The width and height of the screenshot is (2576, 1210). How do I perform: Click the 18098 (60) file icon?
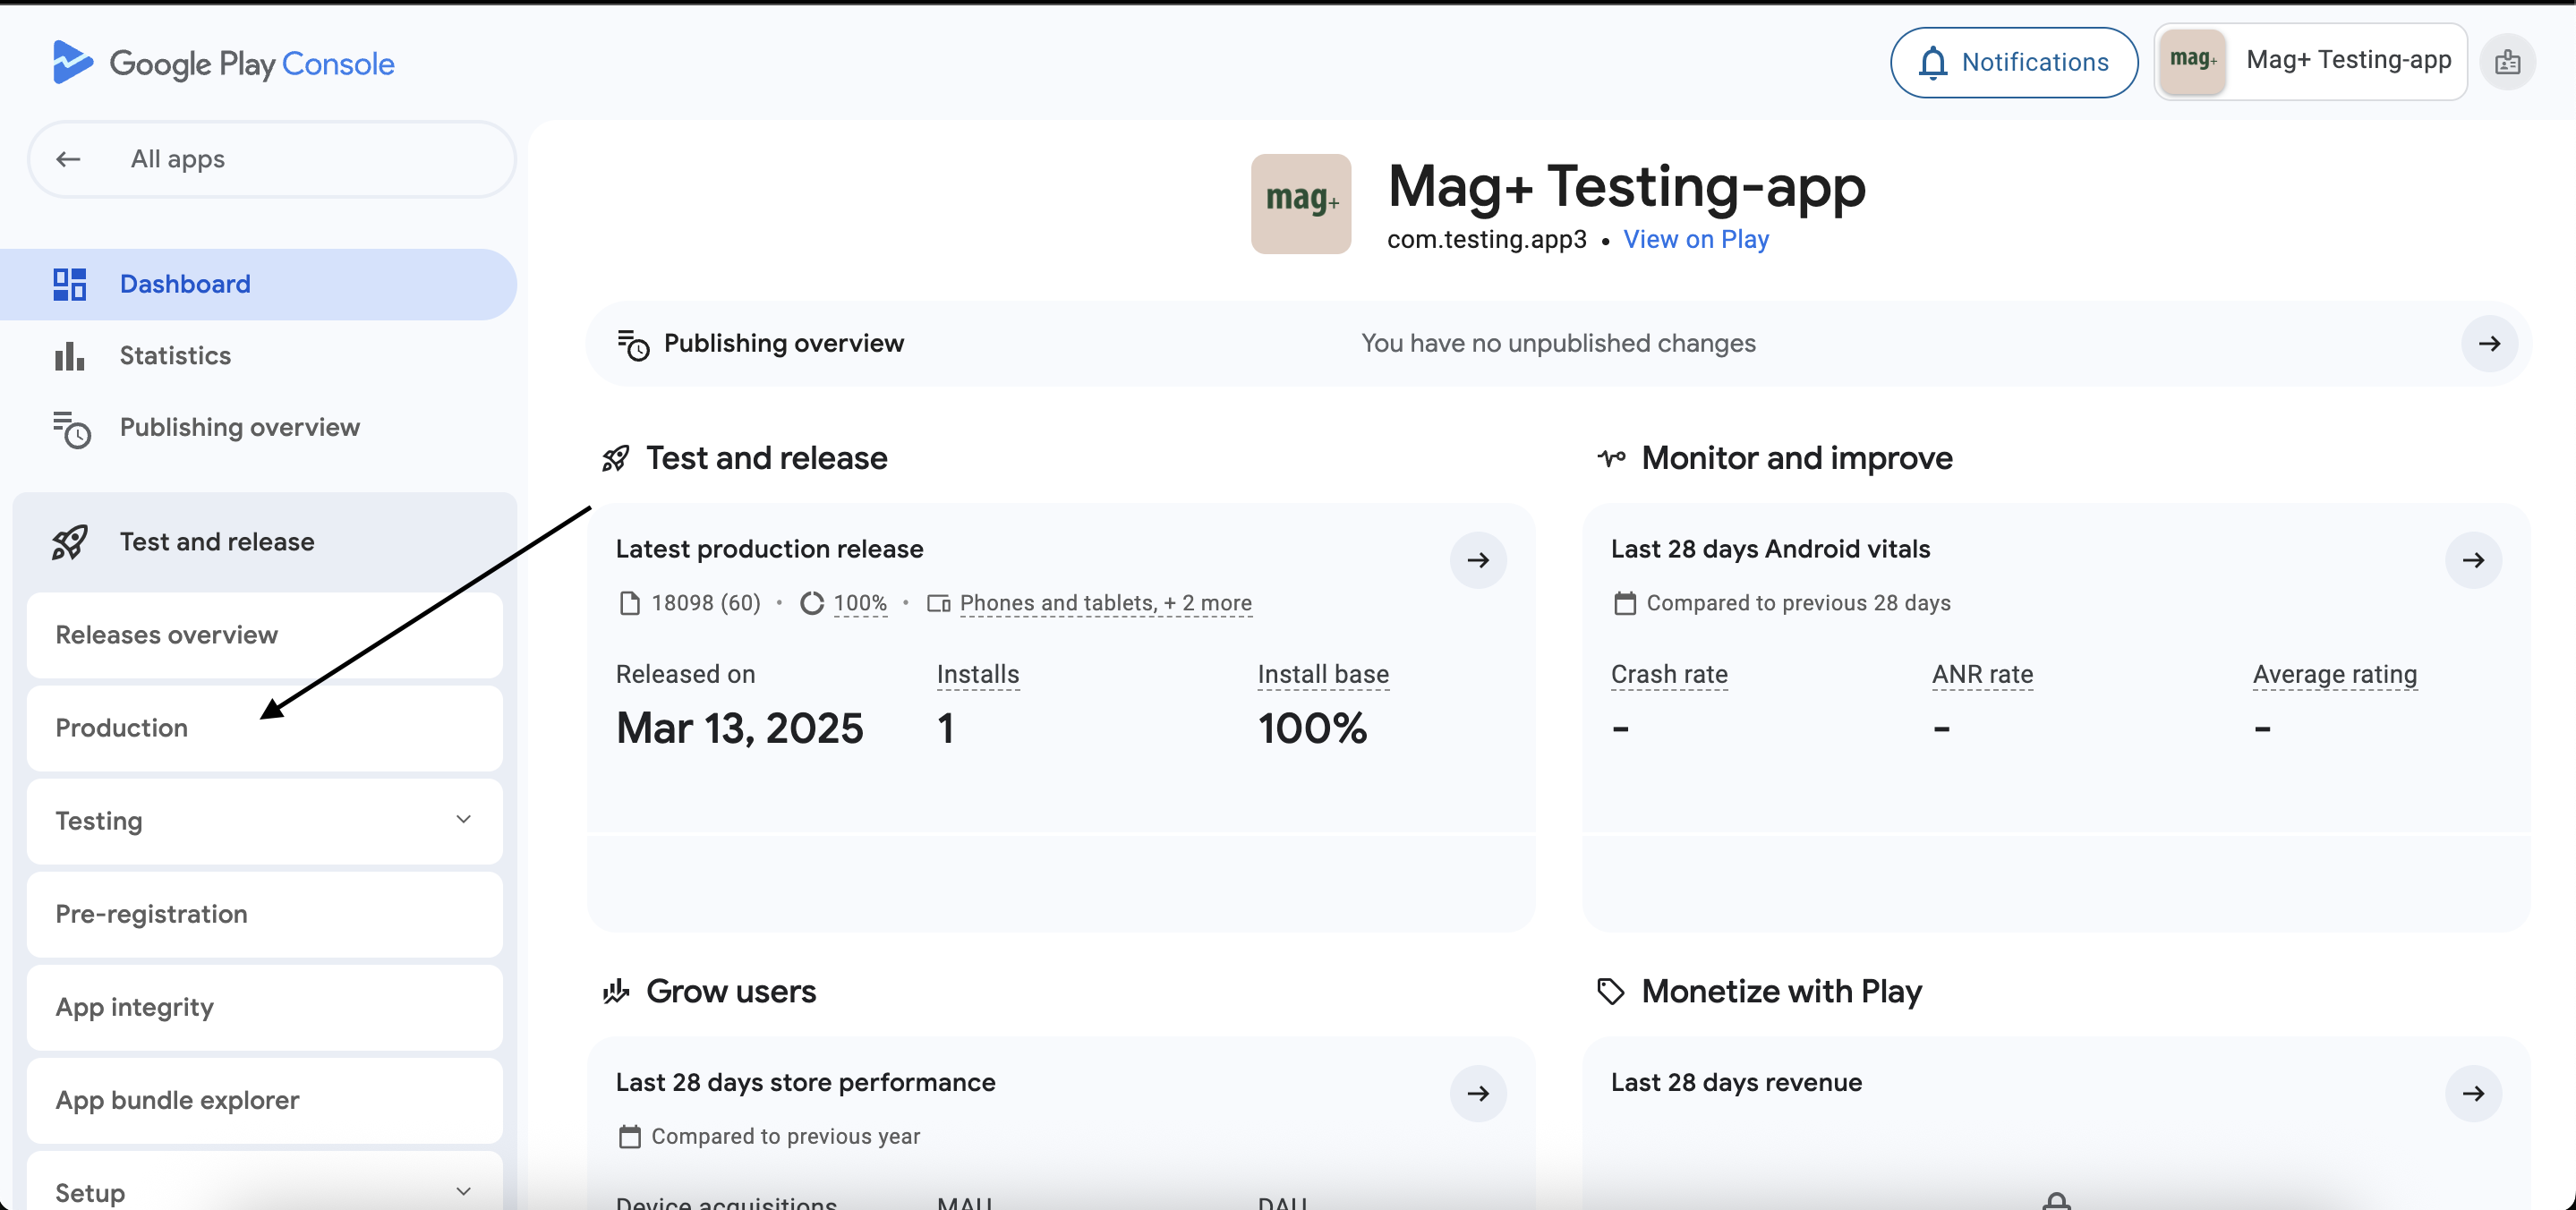629,604
